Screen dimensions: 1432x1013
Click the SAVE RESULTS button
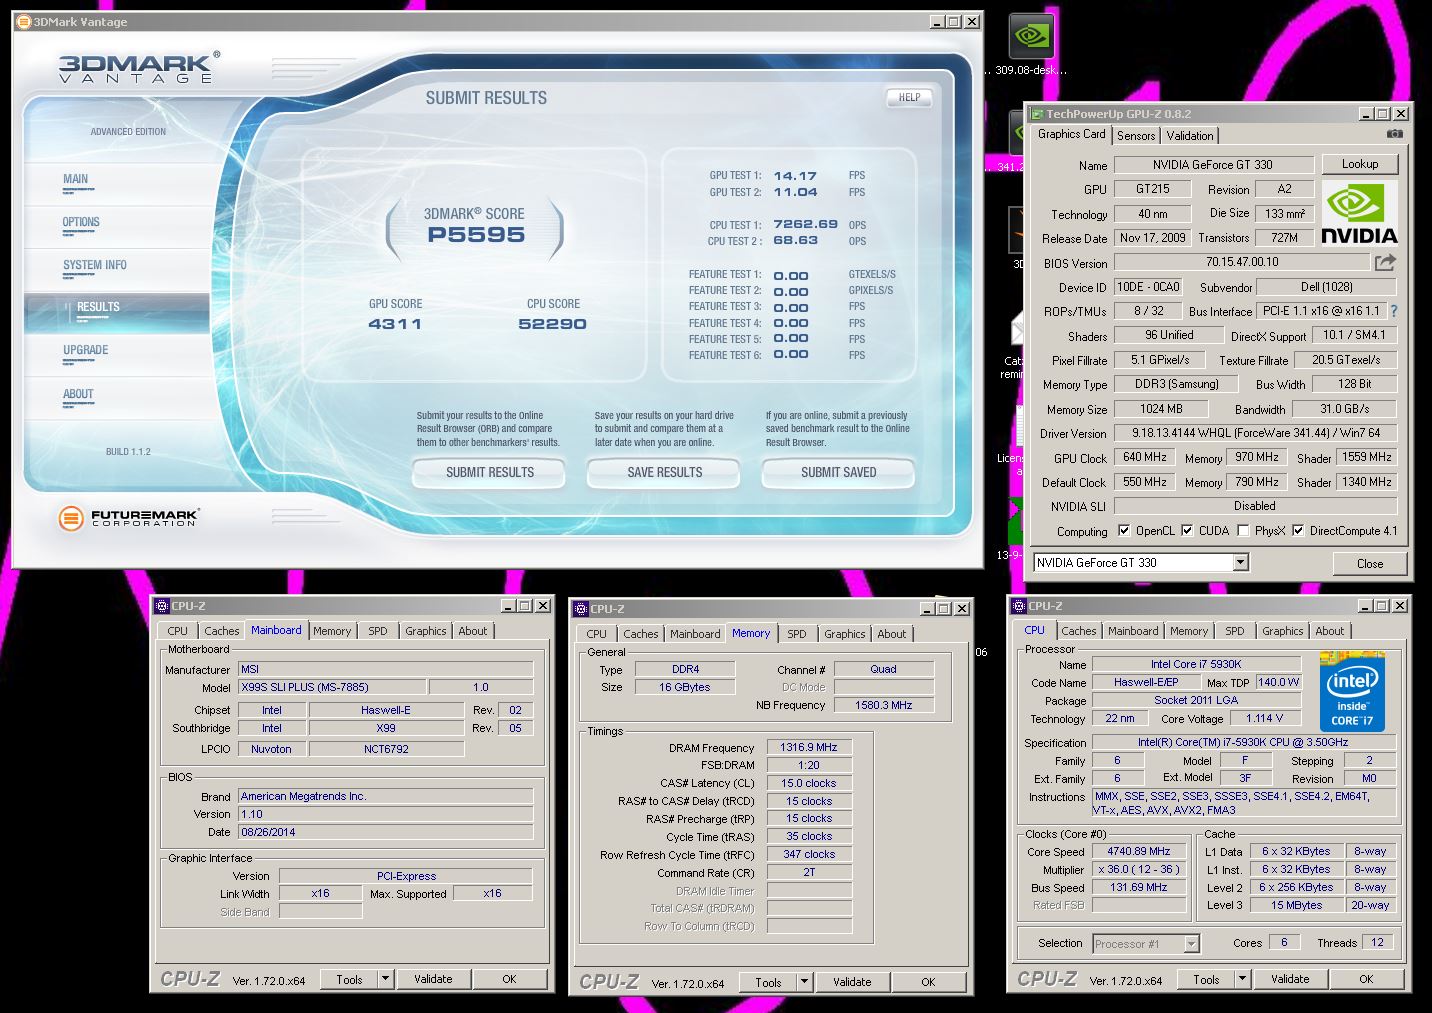click(664, 472)
